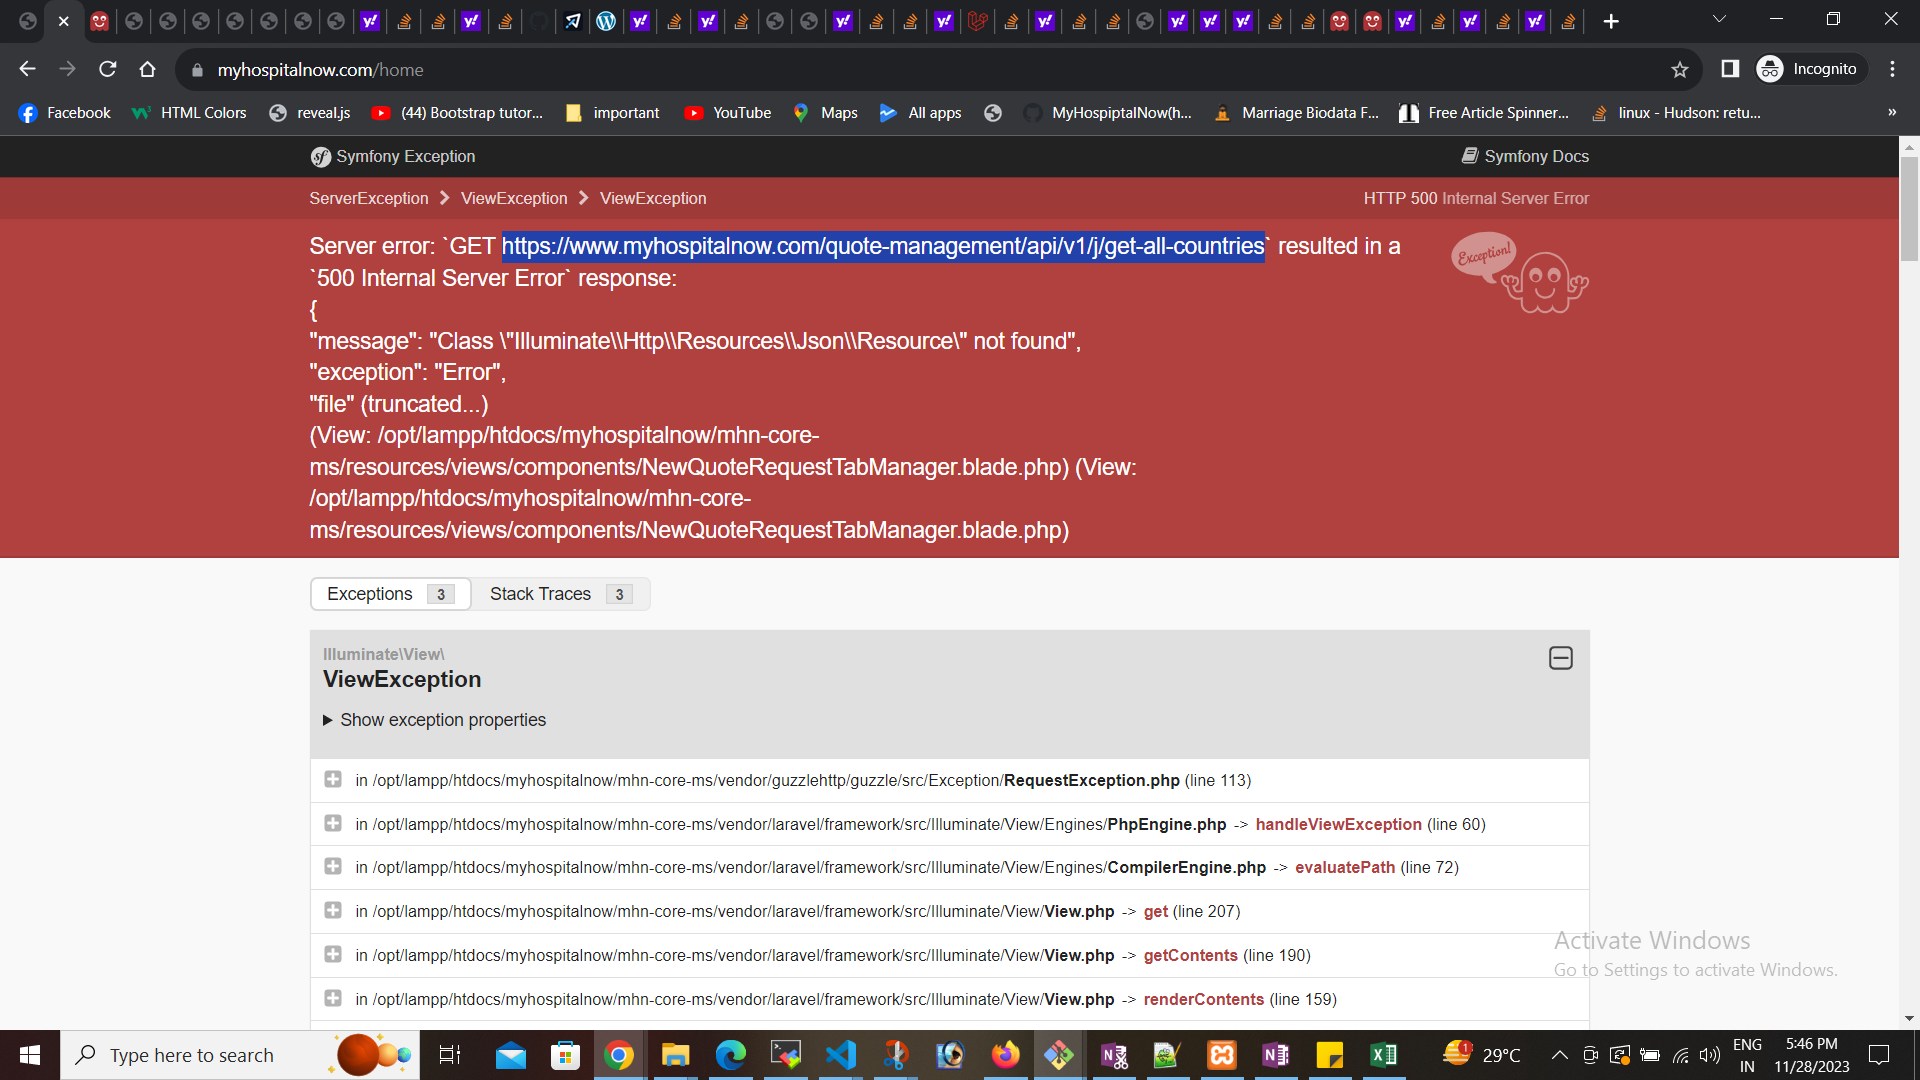The height and width of the screenshot is (1080, 1920).
Task: Open the HTML Colors bookmark
Action: 189,113
